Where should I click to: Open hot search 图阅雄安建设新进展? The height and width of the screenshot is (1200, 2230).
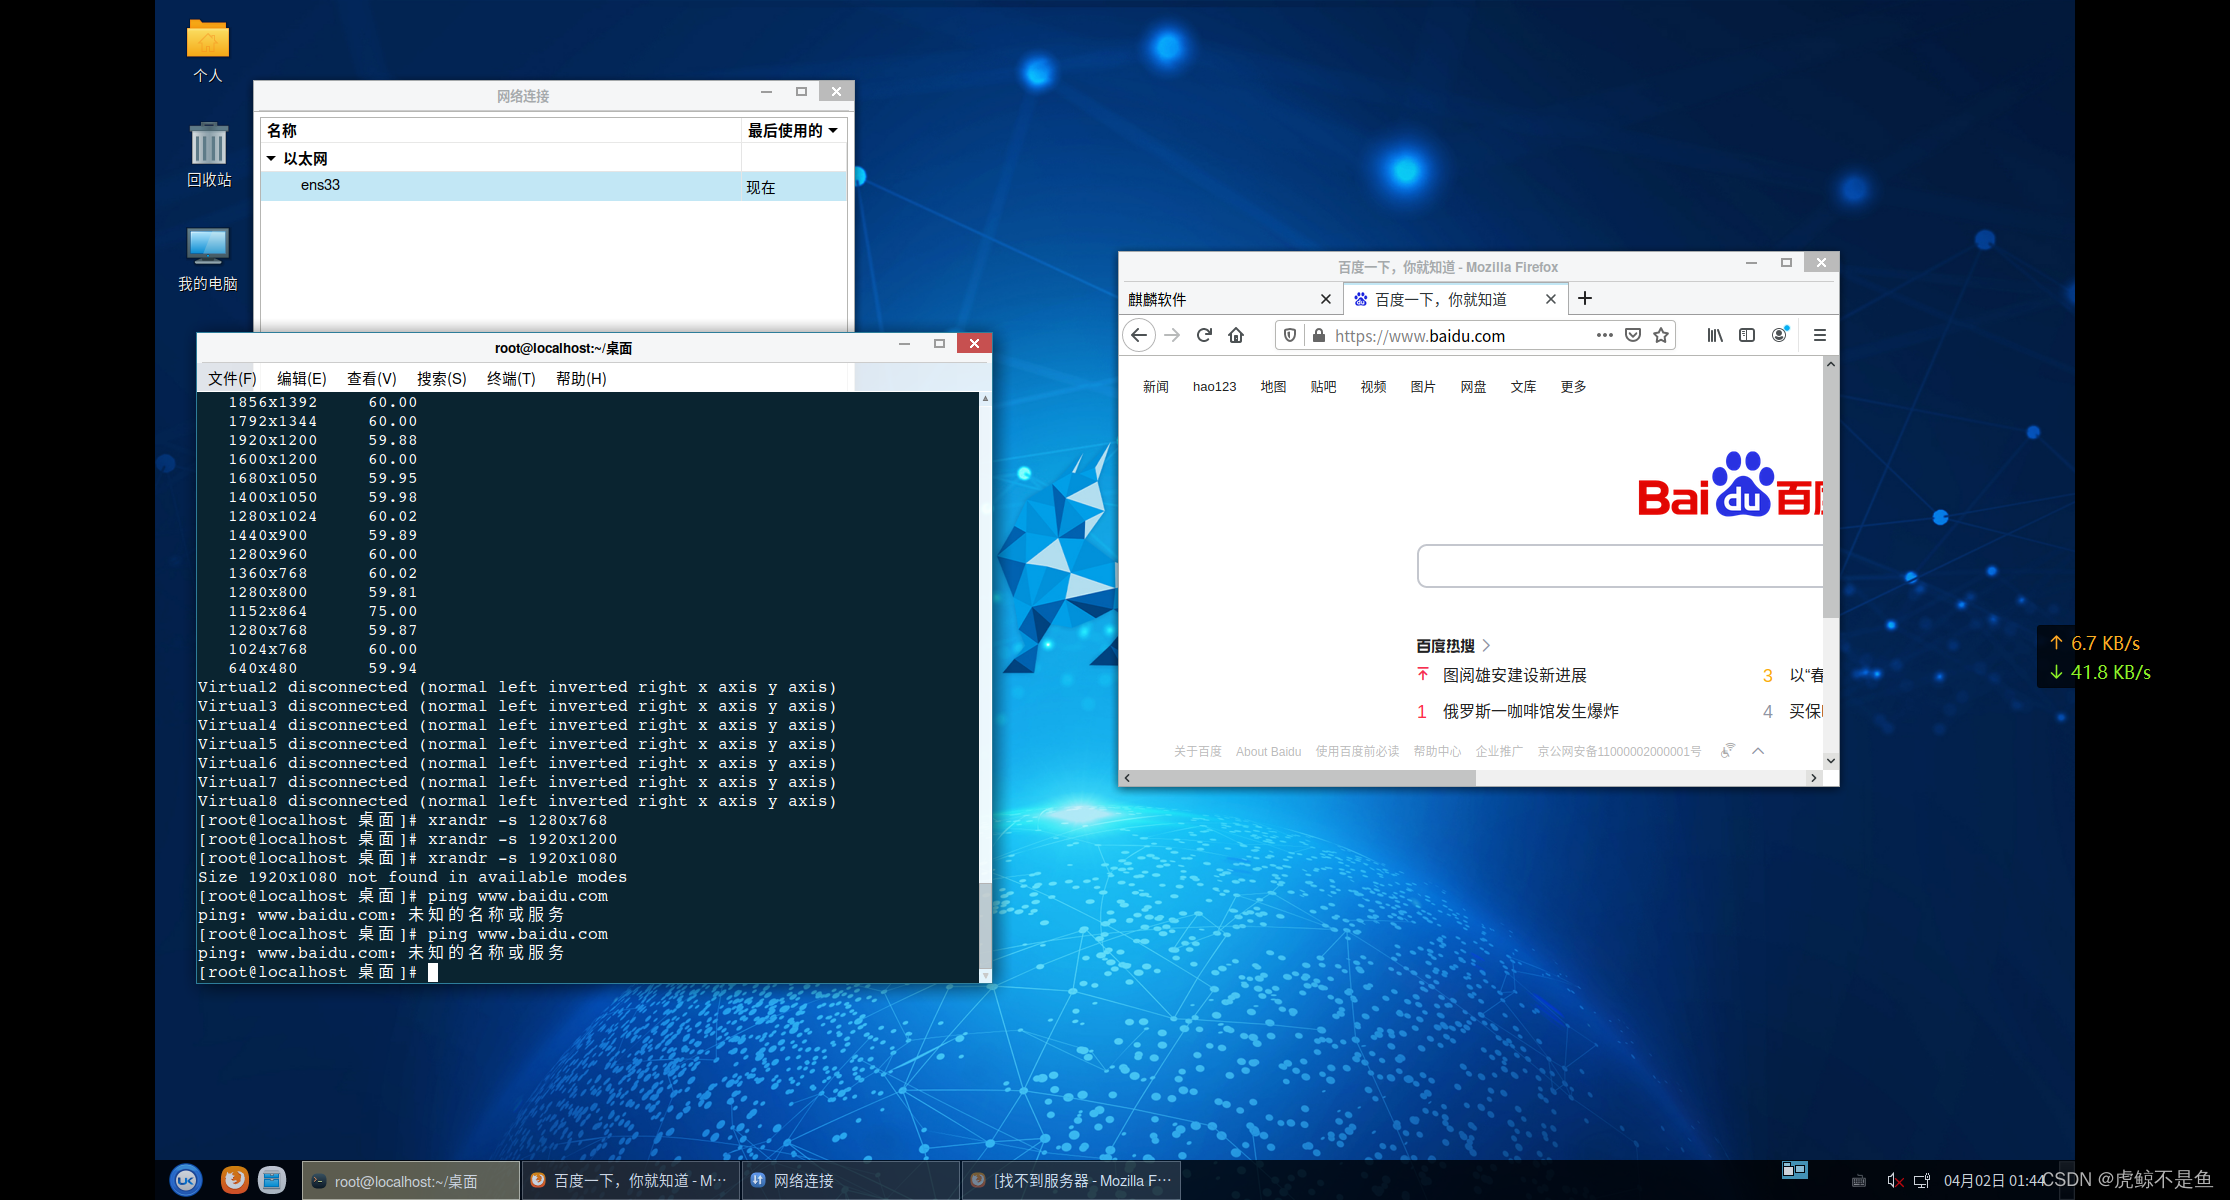click(x=1514, y=676)
